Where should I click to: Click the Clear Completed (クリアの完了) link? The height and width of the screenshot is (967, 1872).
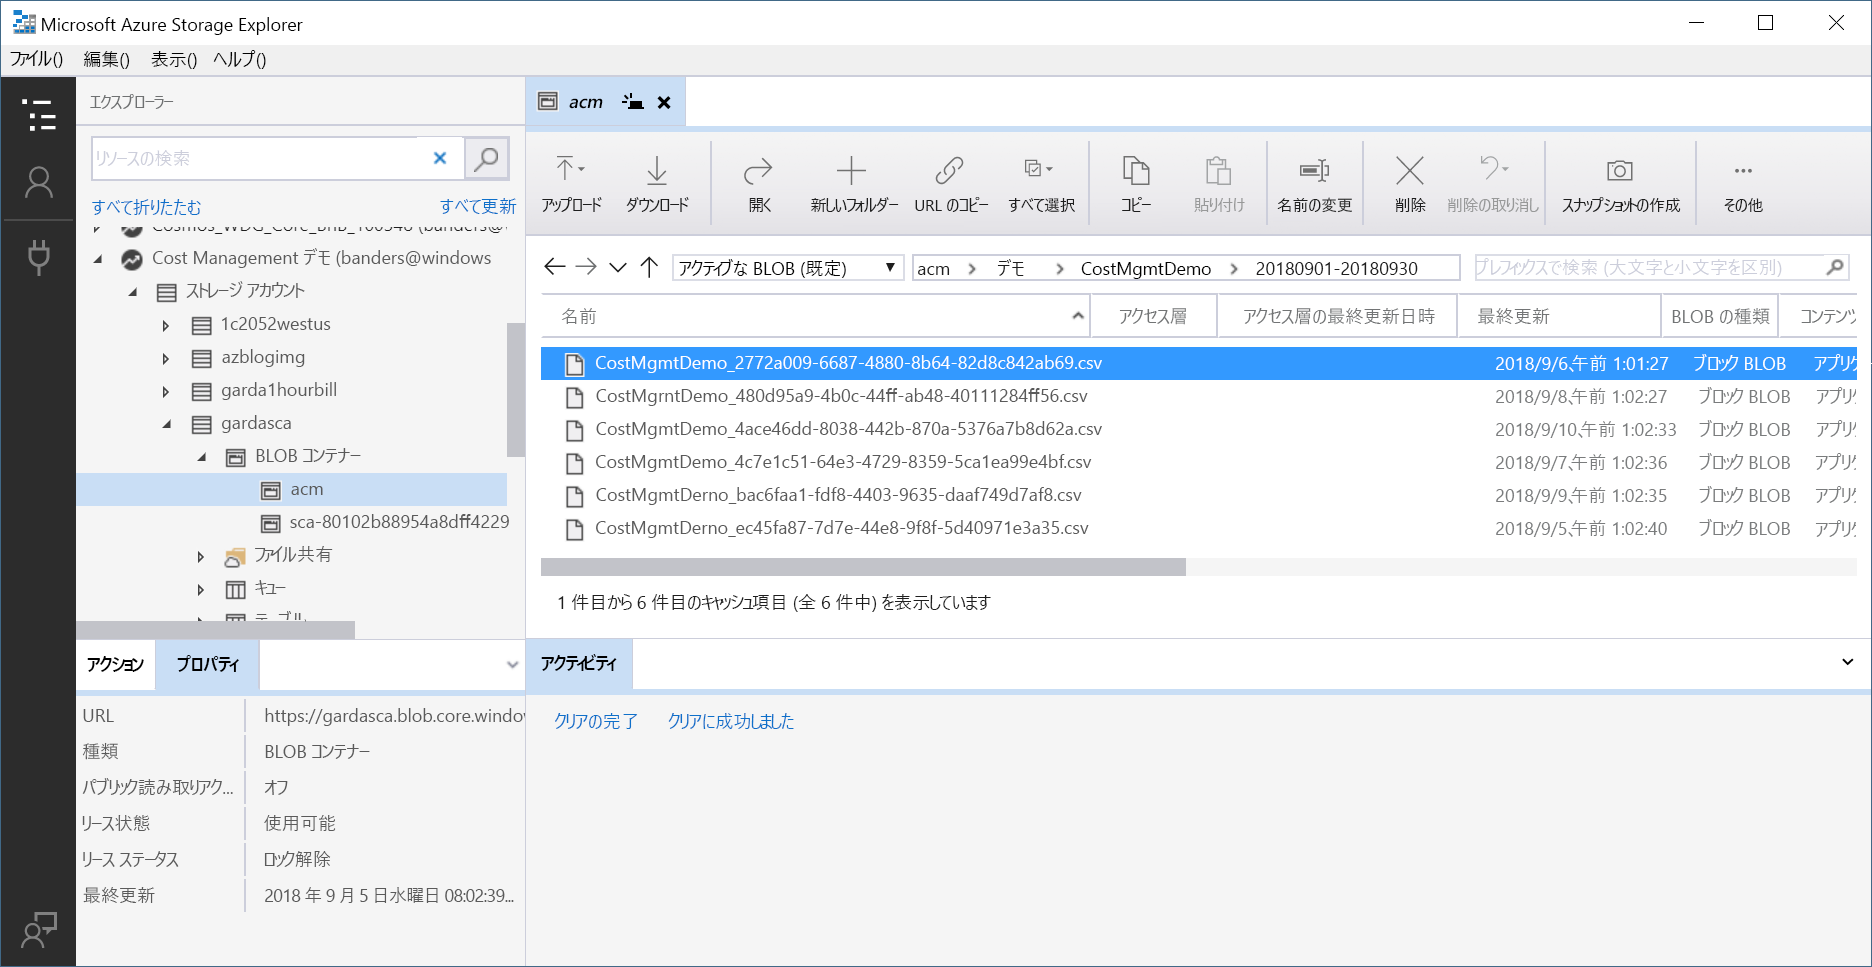click(596, 721)
